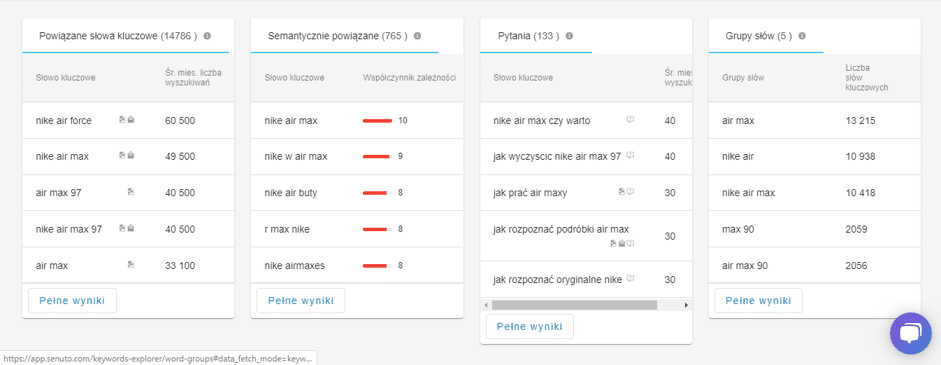This screenshot has height=365, width=941.
Task: Click info icon beside Powiązane słowa kluczowe
Action: pos(207,36)
